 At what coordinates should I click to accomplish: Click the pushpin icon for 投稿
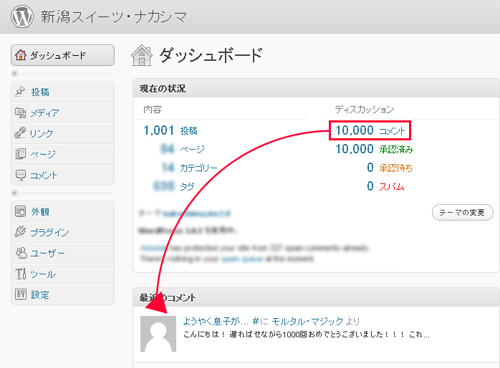(20, 91)
